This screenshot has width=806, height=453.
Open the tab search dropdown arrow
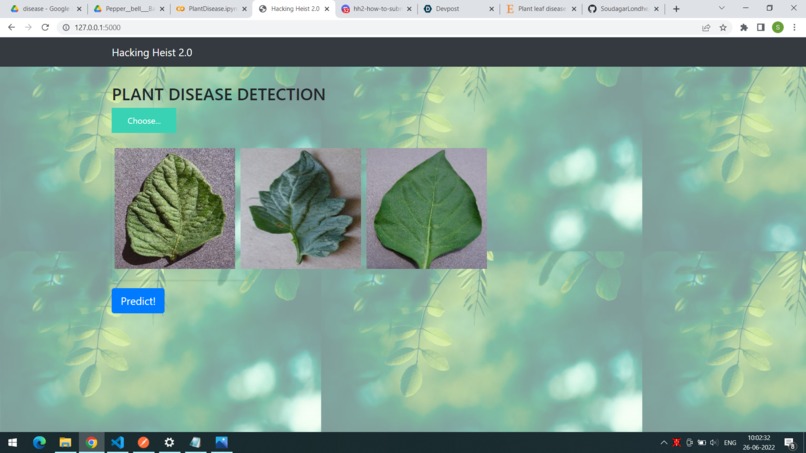(x=722, y=8)
